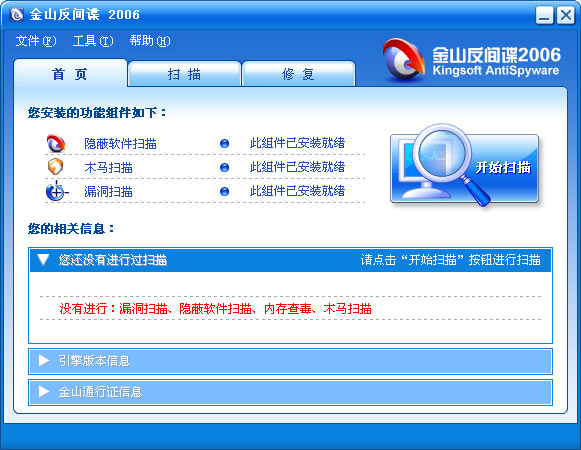
Task: Switch to the 修复 tab
Action: (298, 75)
